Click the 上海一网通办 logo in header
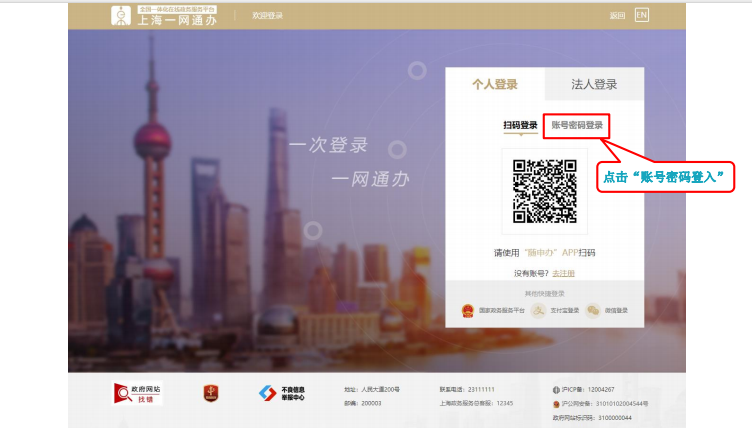This screenshot has height=429, width=752. [164, 15]
